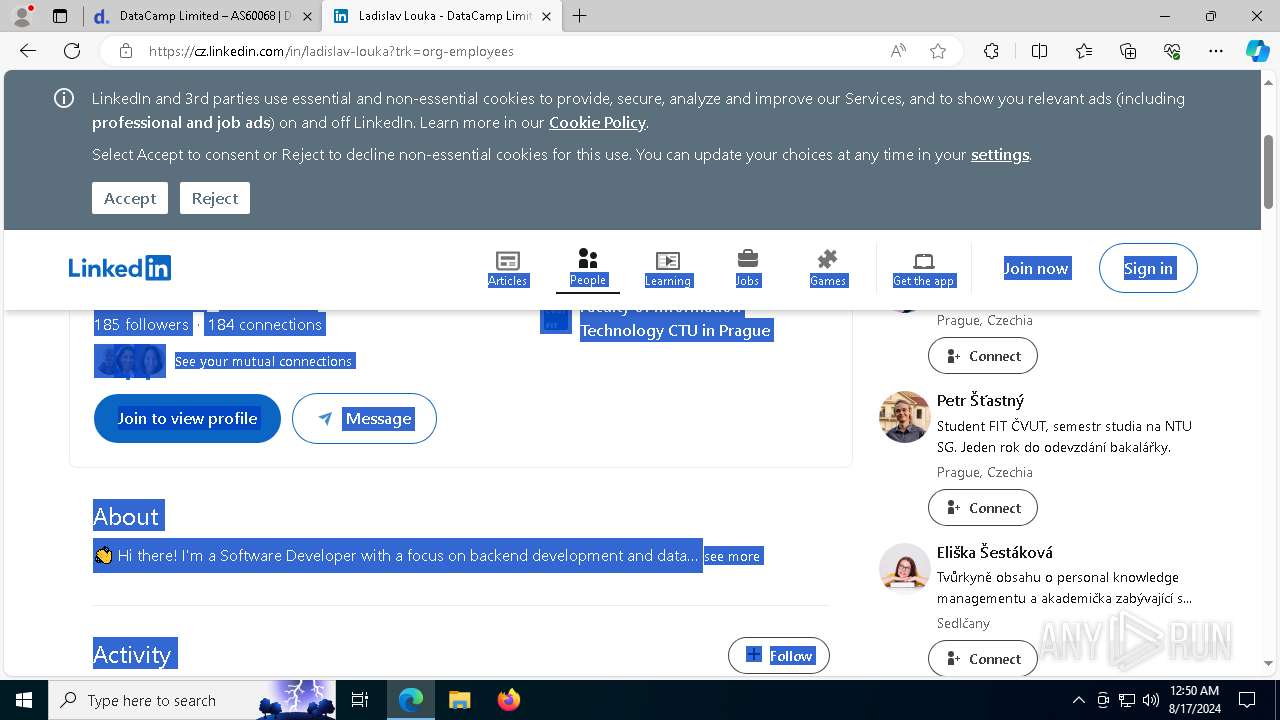Expand About text with see more

(x=732, y=556)
